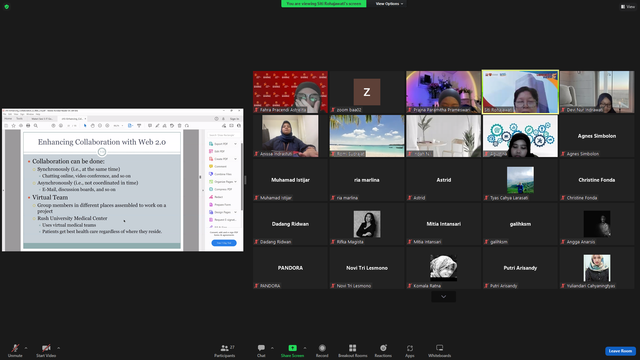
Task: Start Video camera button
Action: coord(46,350)
